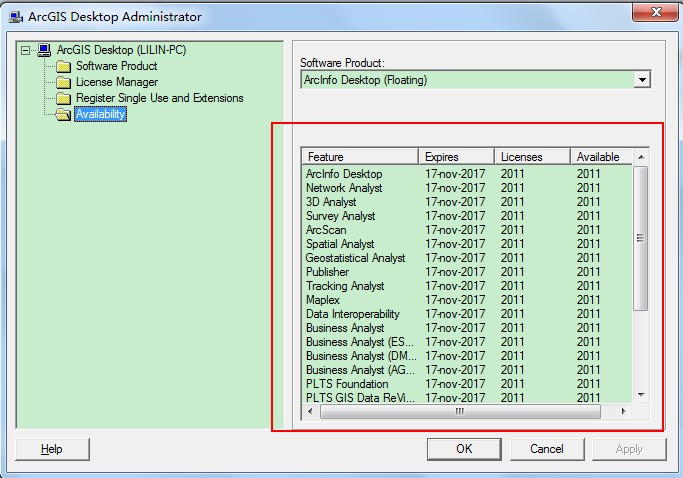Image resolution: width=683 pixels, height=478 pixels.
Task: Sort by the Licenses column header
Action: point(532,157)
